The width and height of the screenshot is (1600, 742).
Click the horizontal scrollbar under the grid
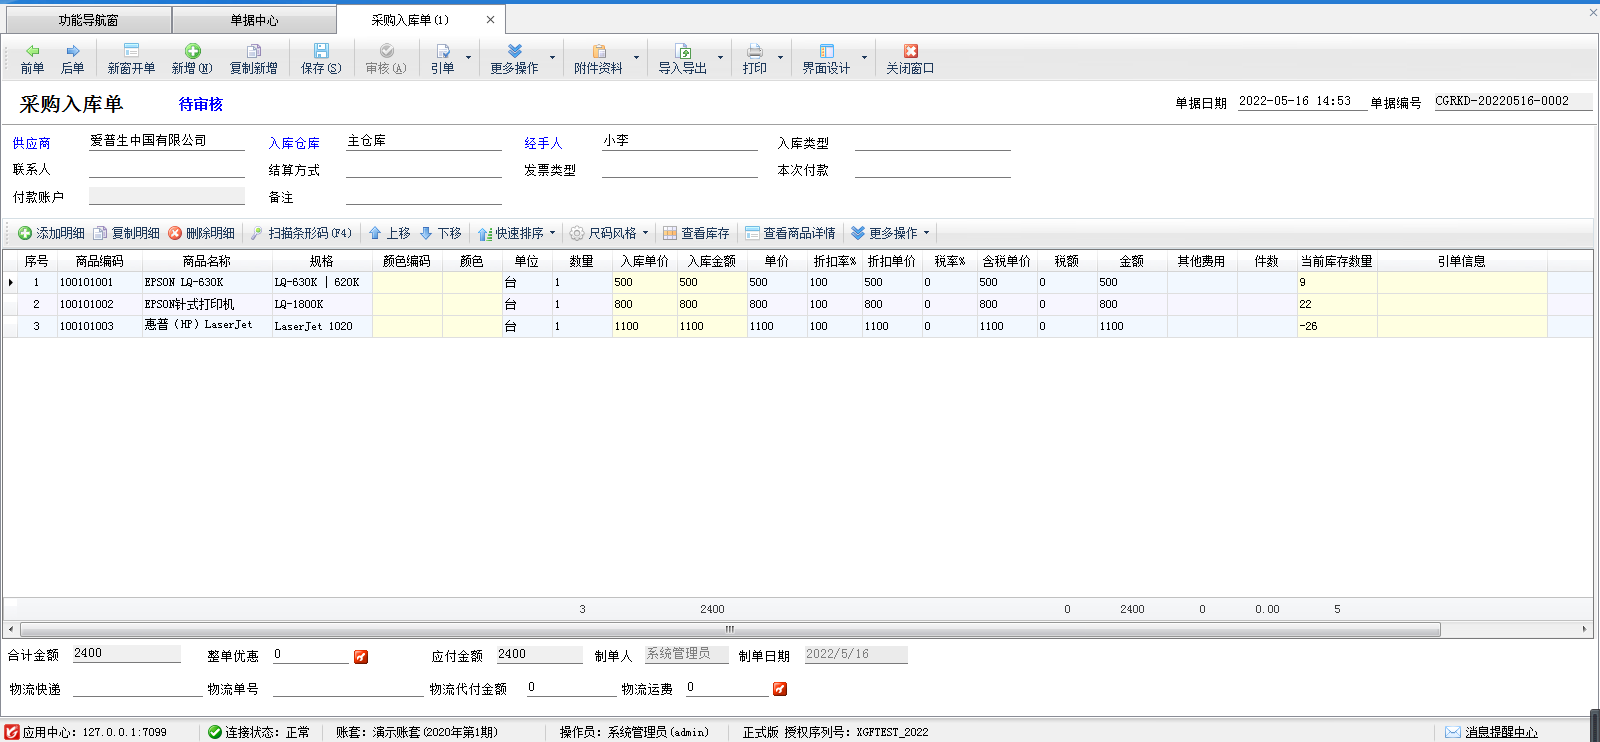(x=730, y=630)
